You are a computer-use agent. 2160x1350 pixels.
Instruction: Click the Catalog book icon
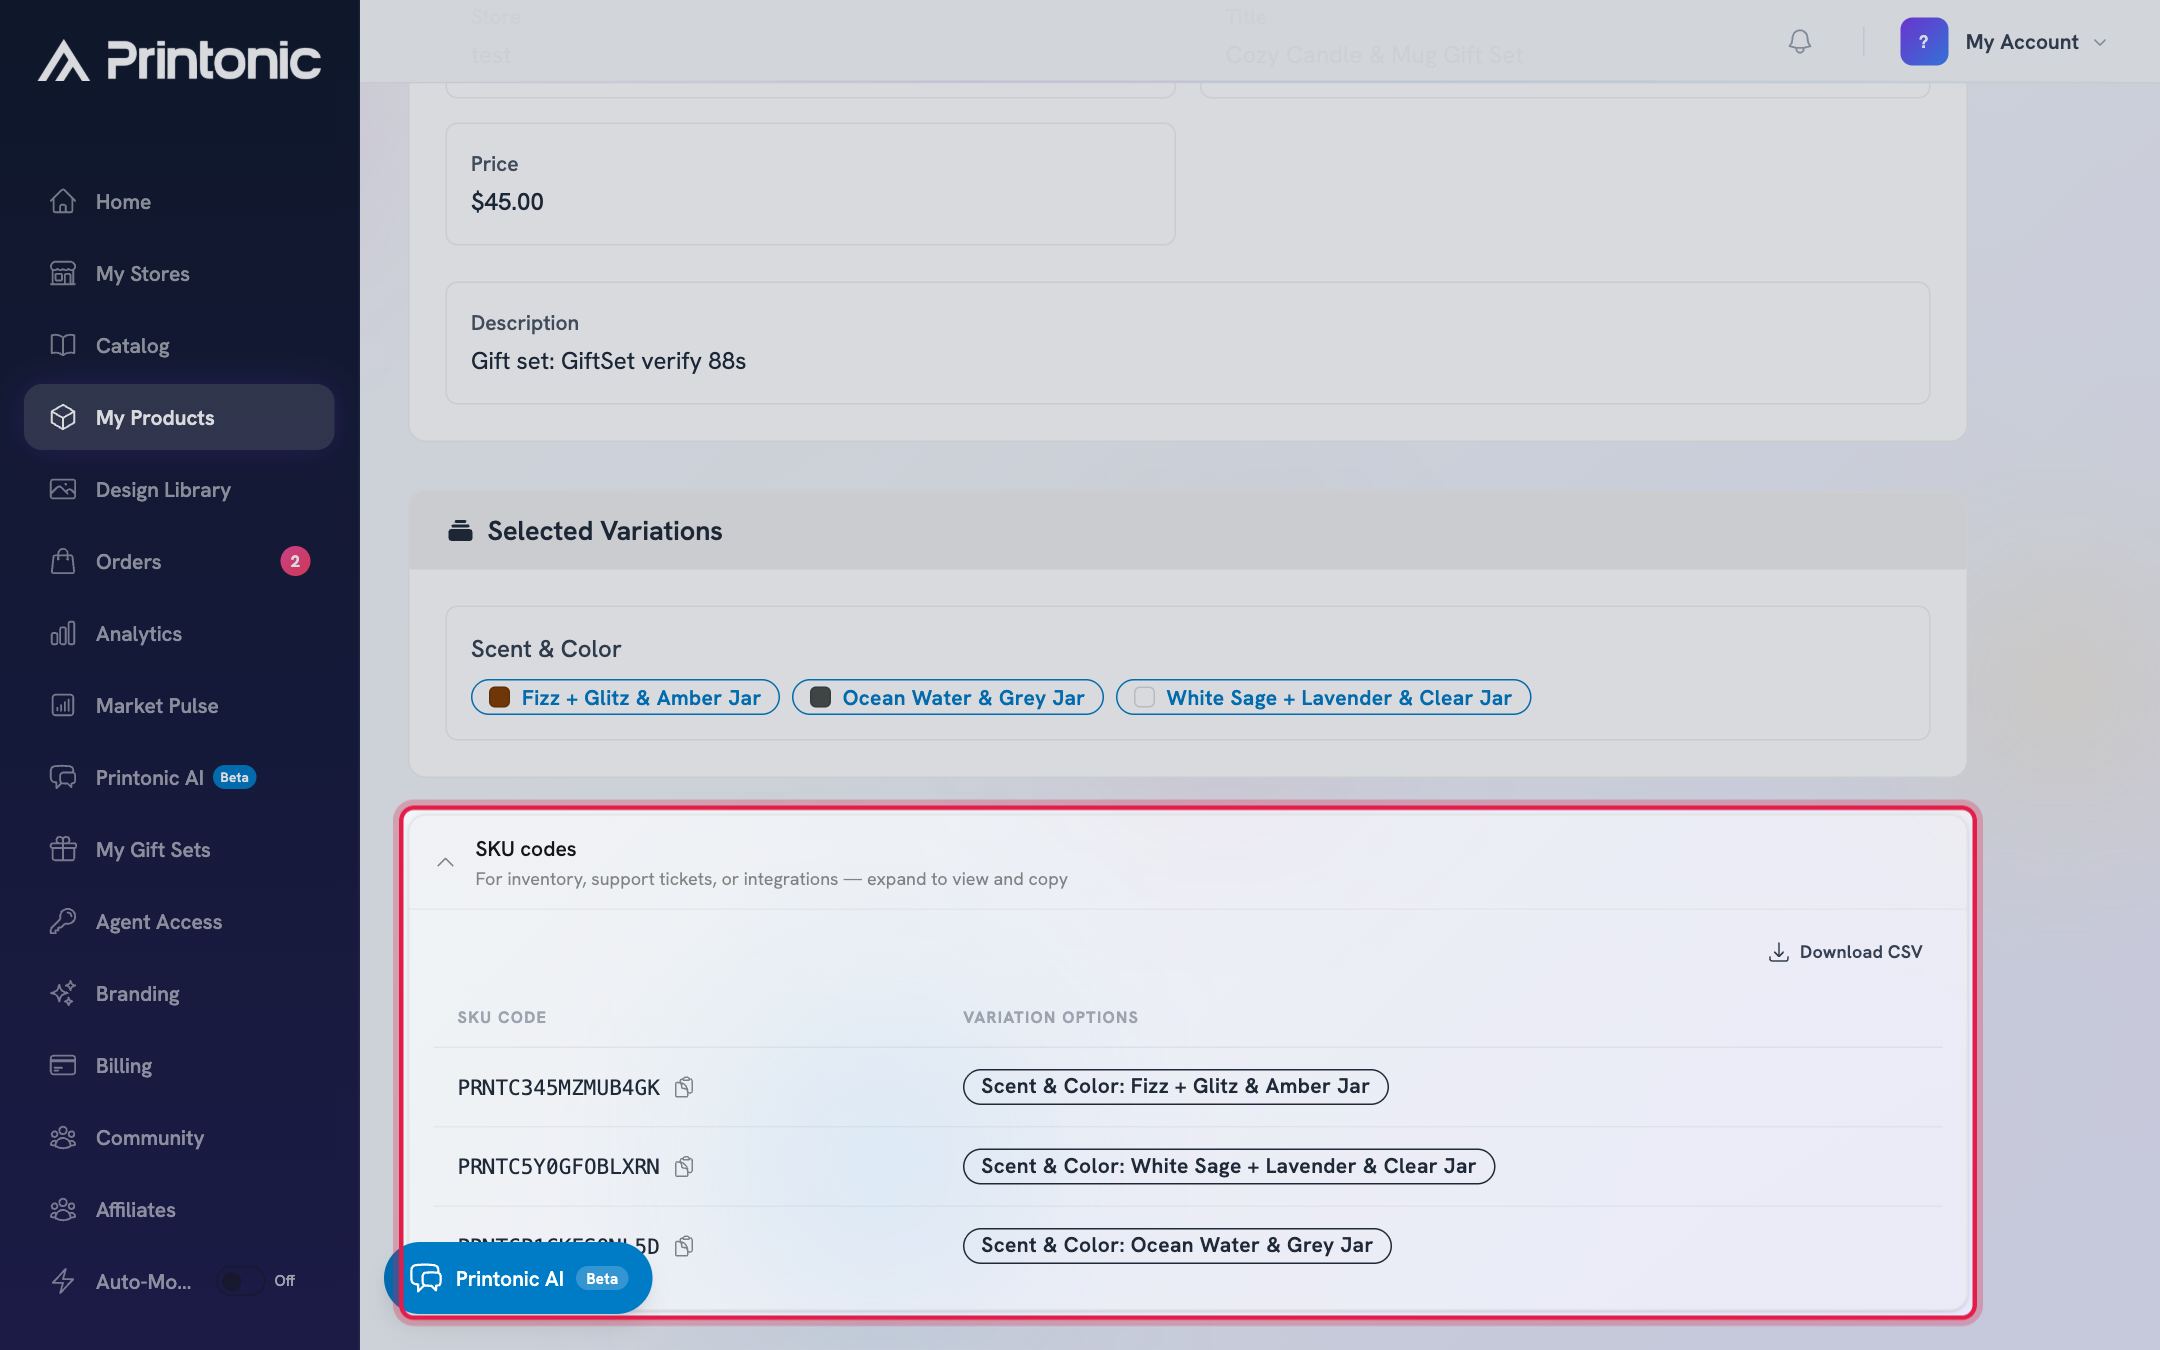pos(63,345)
